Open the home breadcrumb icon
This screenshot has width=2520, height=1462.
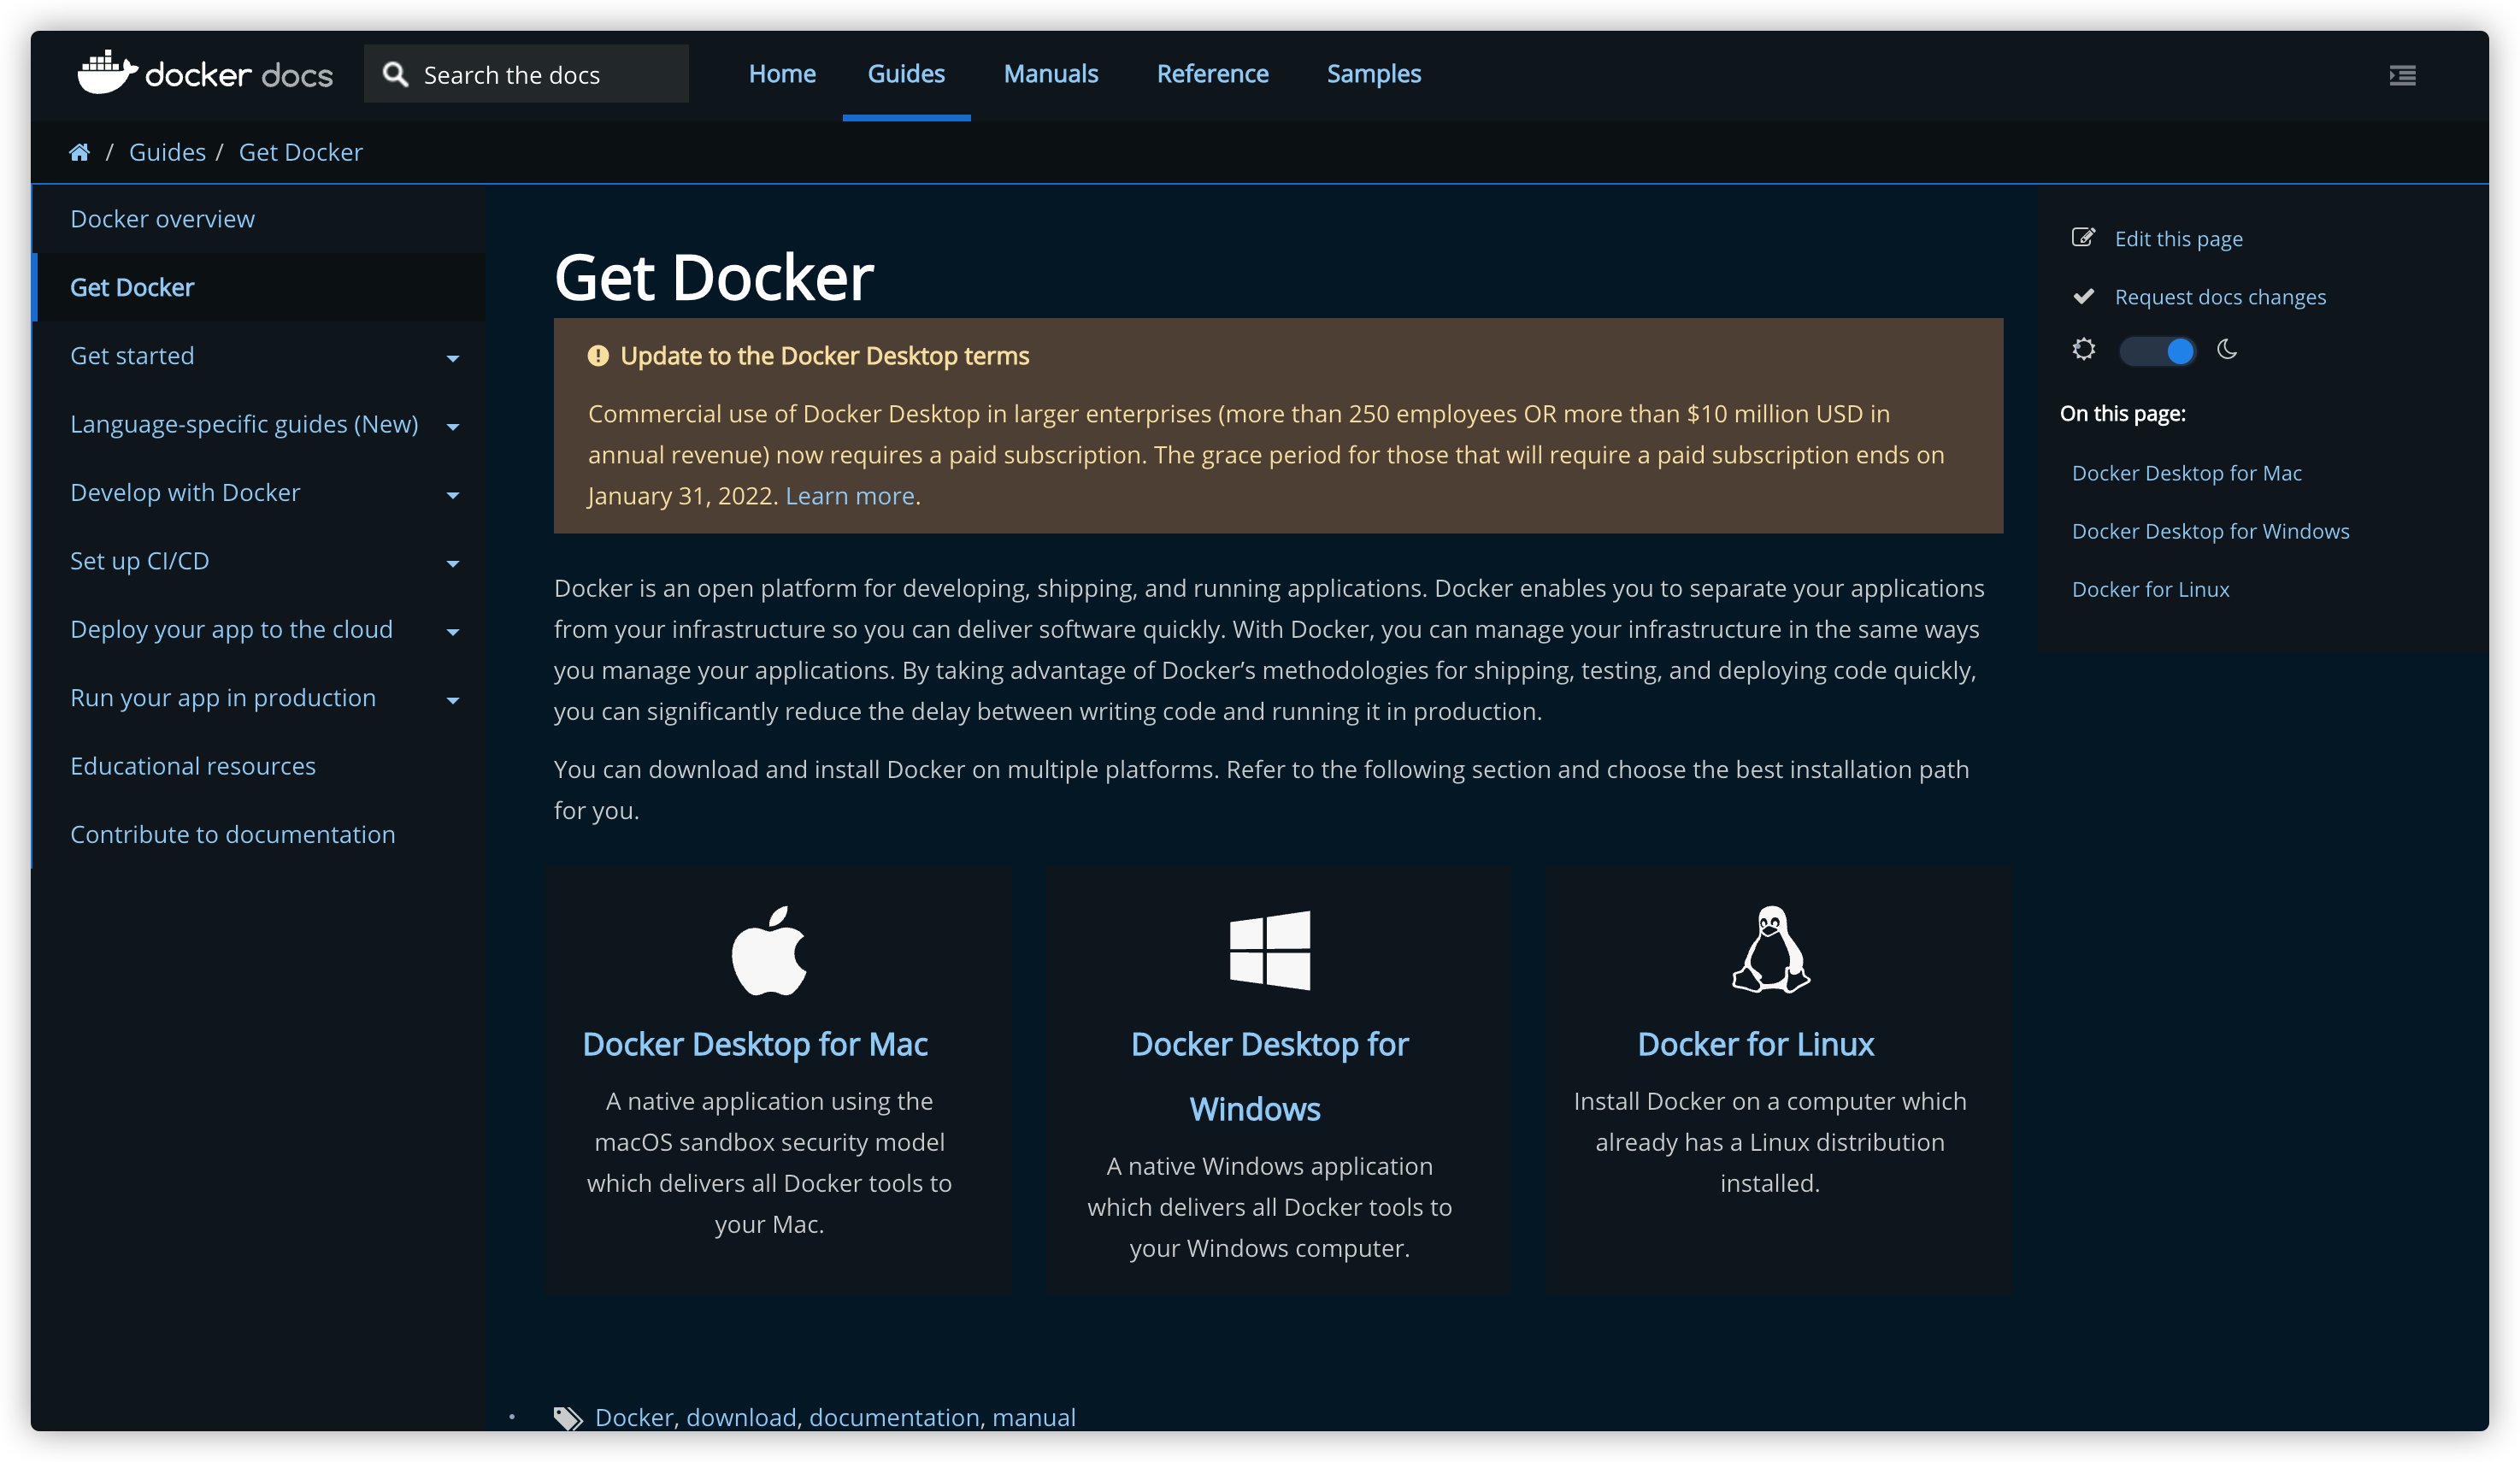click(x=80, y=153)
